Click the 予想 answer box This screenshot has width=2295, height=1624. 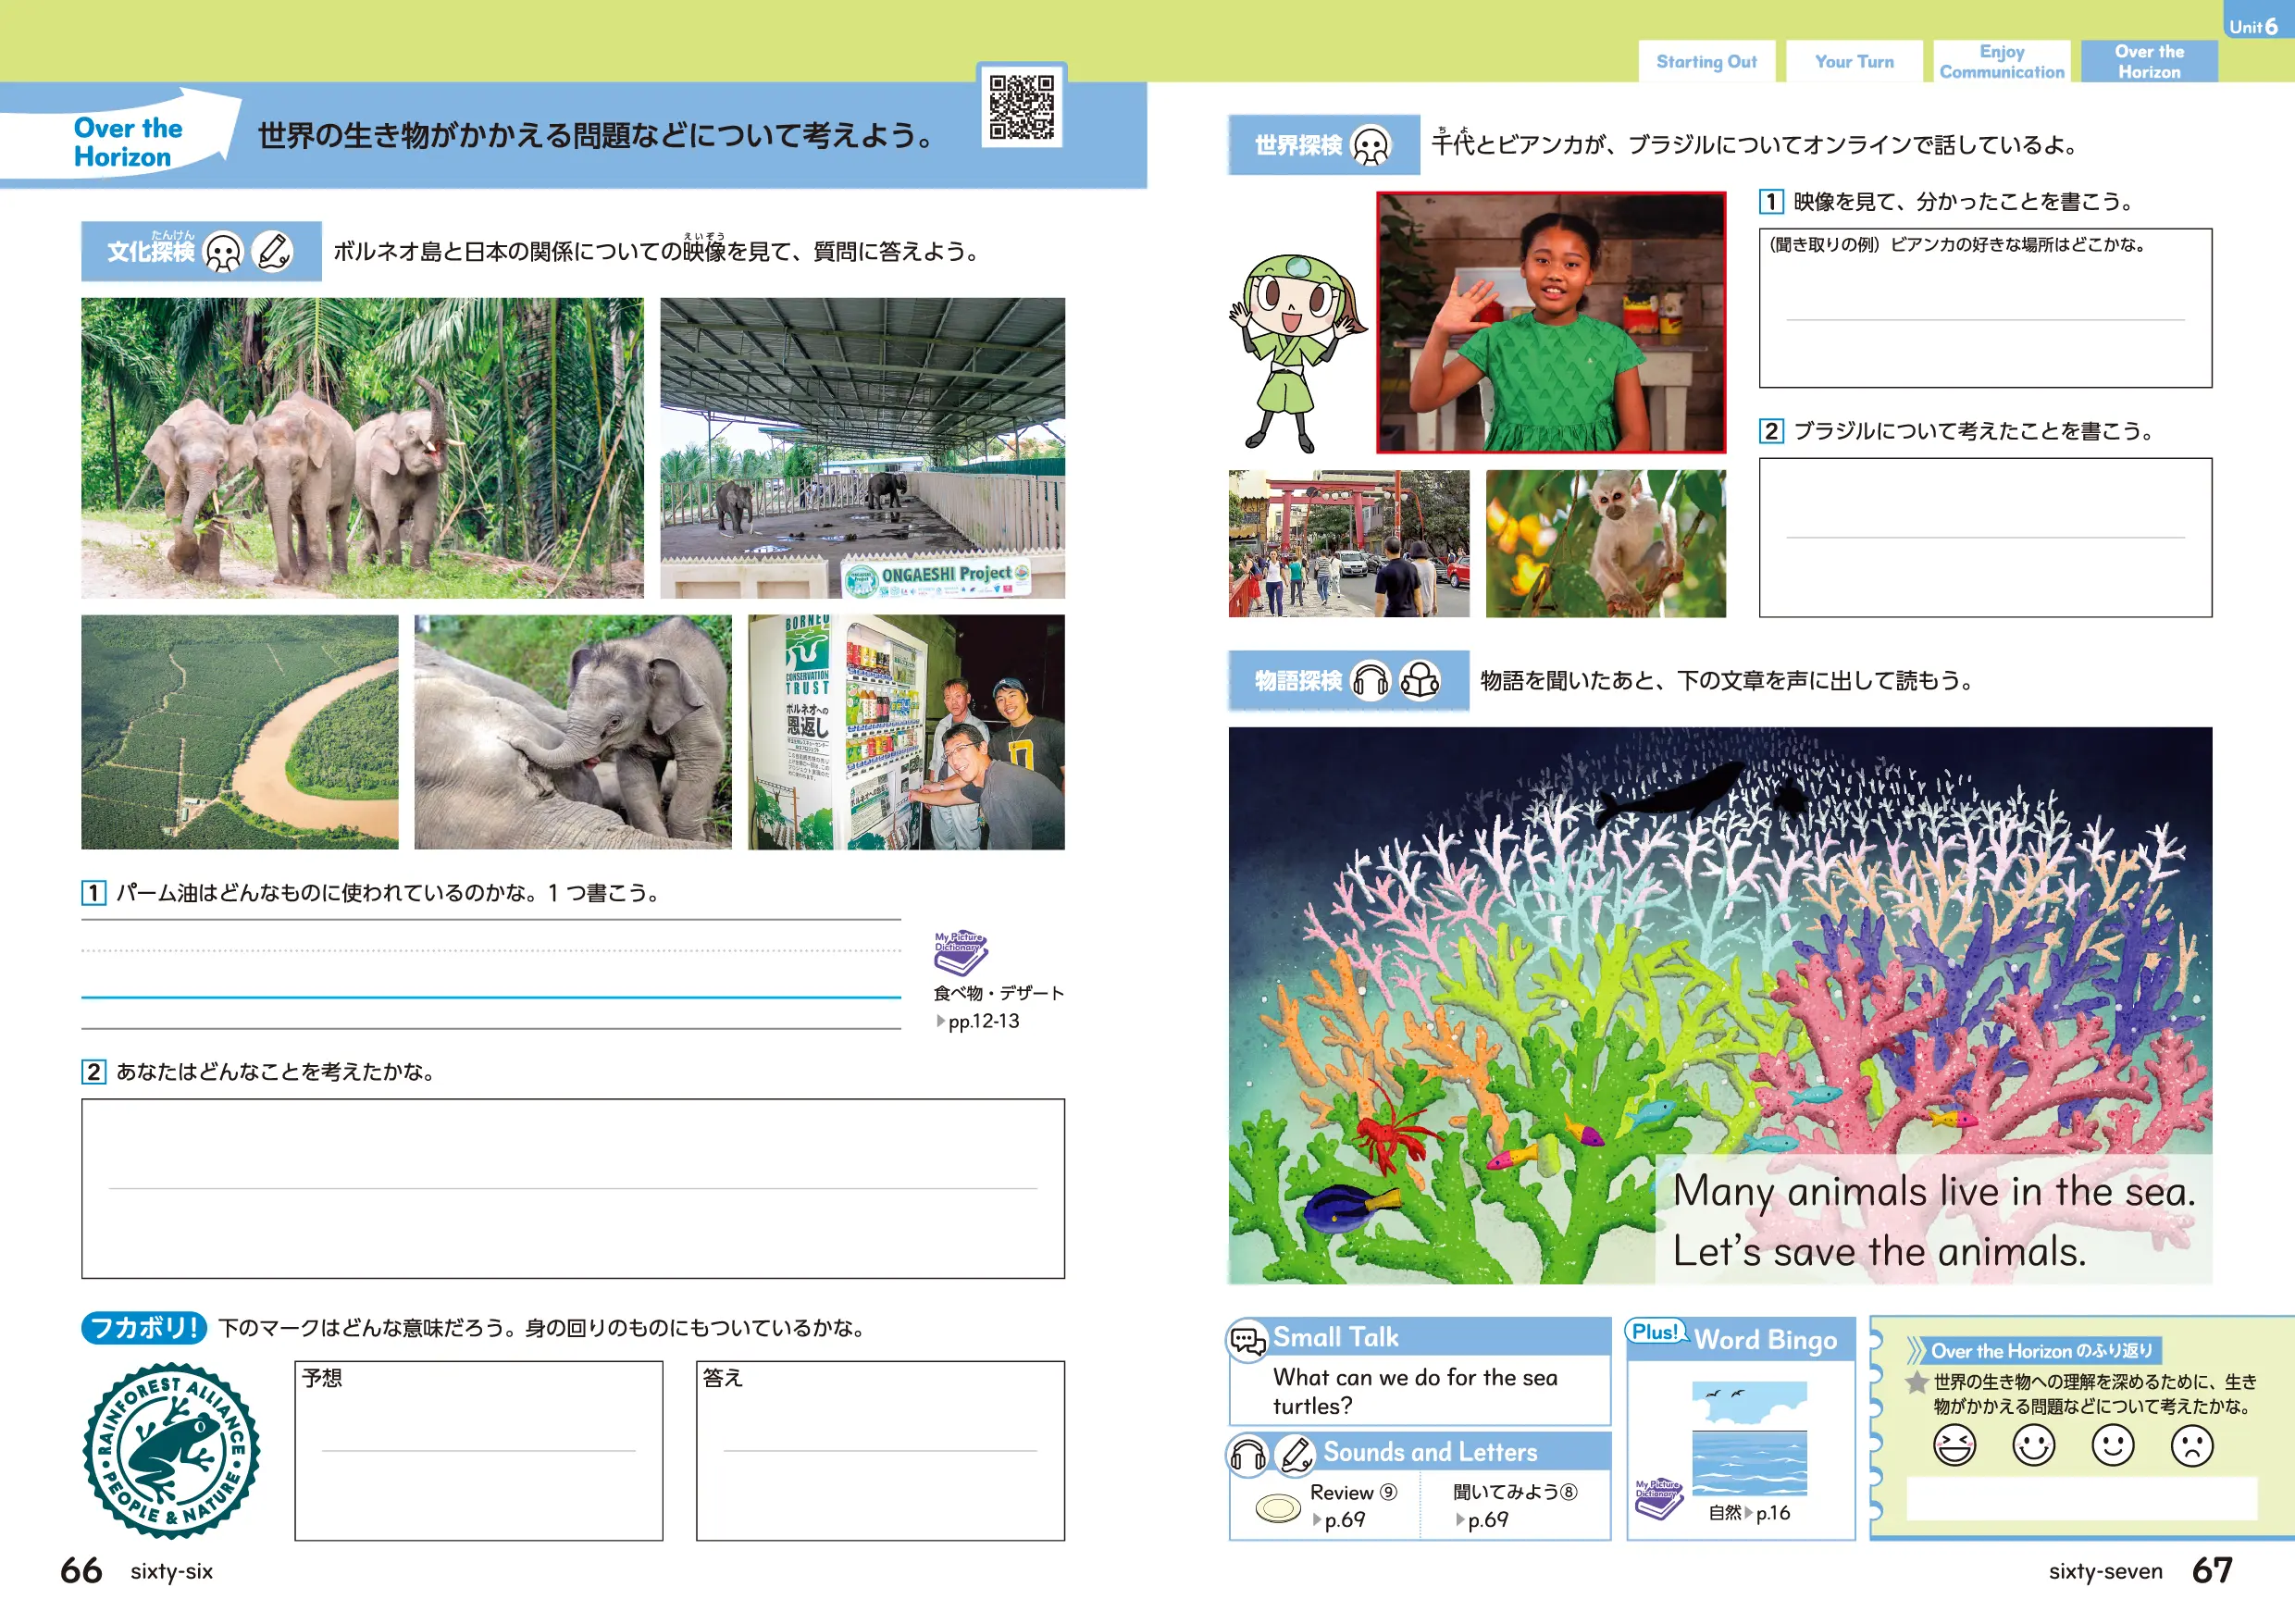point(478,1450)
